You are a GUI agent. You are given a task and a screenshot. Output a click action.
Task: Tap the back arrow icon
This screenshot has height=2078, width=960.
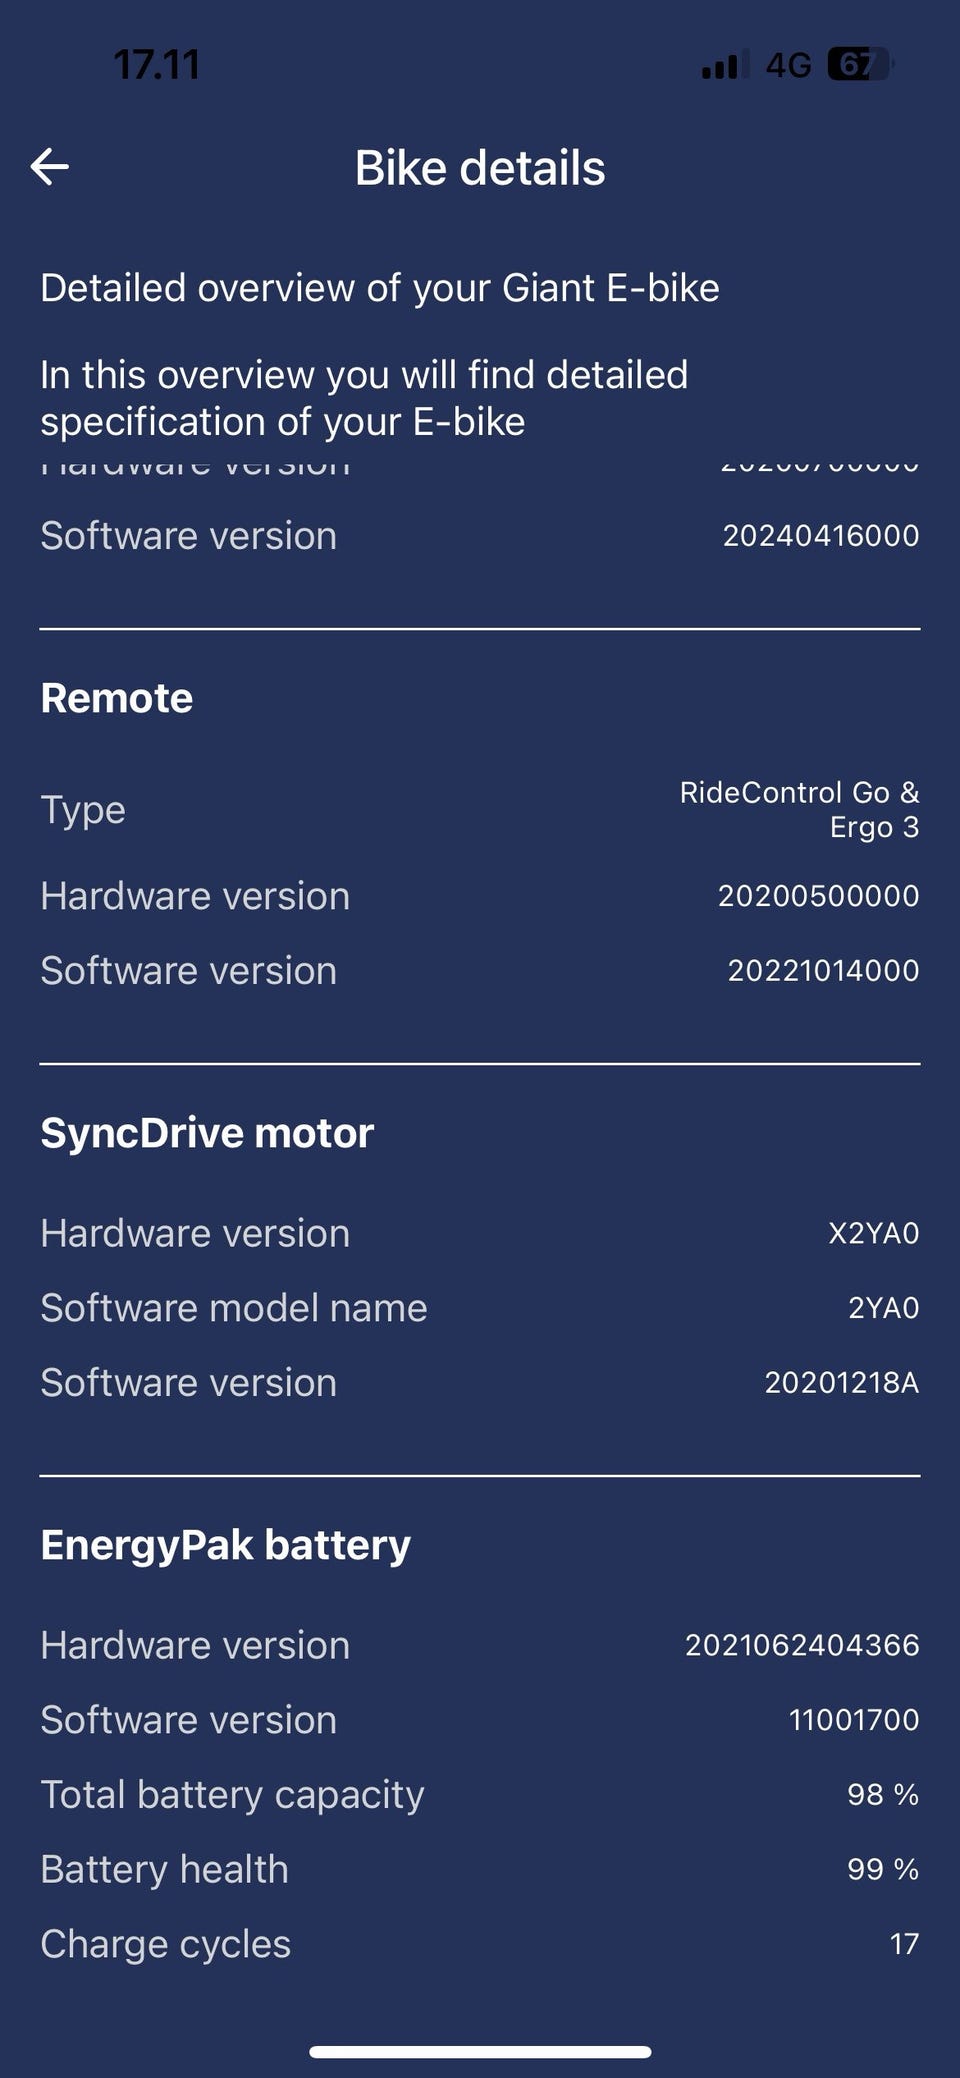(x=50, y=167)
